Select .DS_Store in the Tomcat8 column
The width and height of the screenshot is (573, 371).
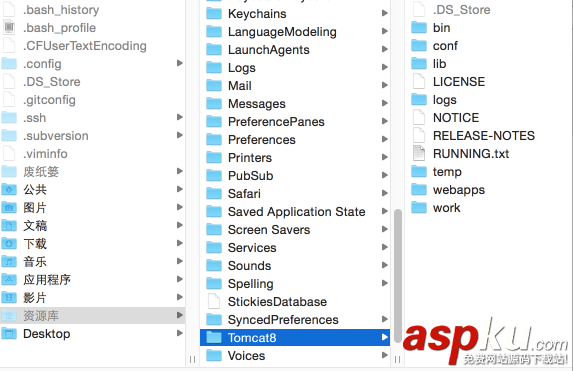click(462, 10)
